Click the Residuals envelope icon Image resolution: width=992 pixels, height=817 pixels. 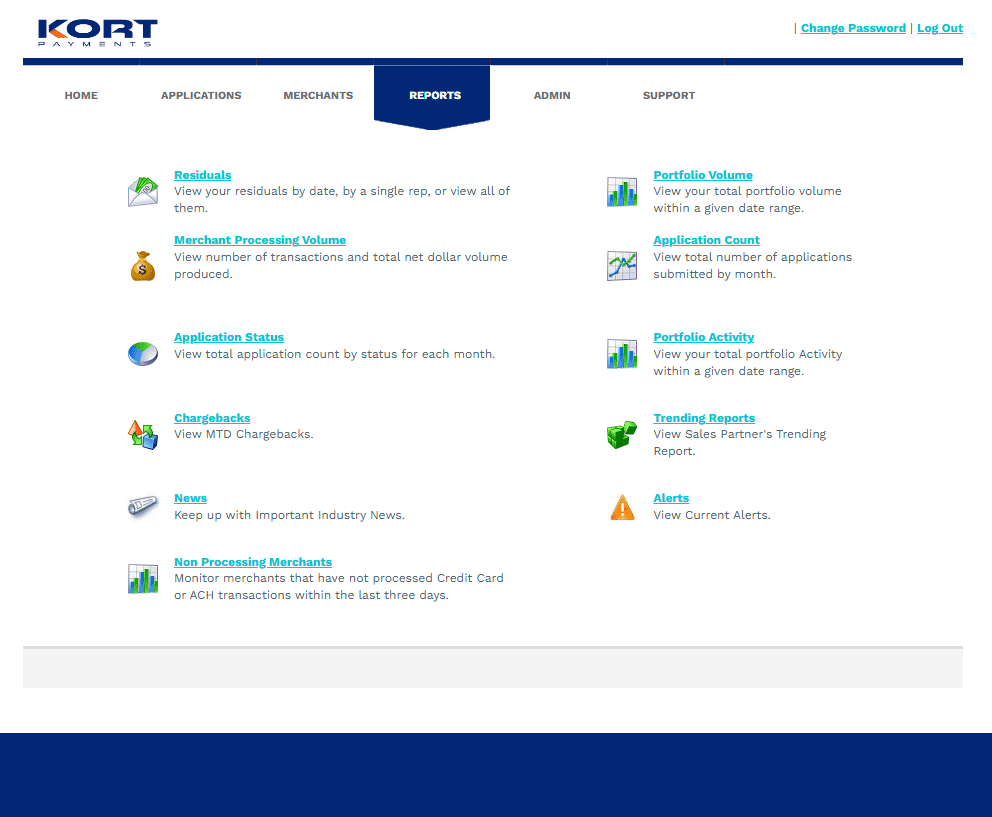(x=142, y=190)
